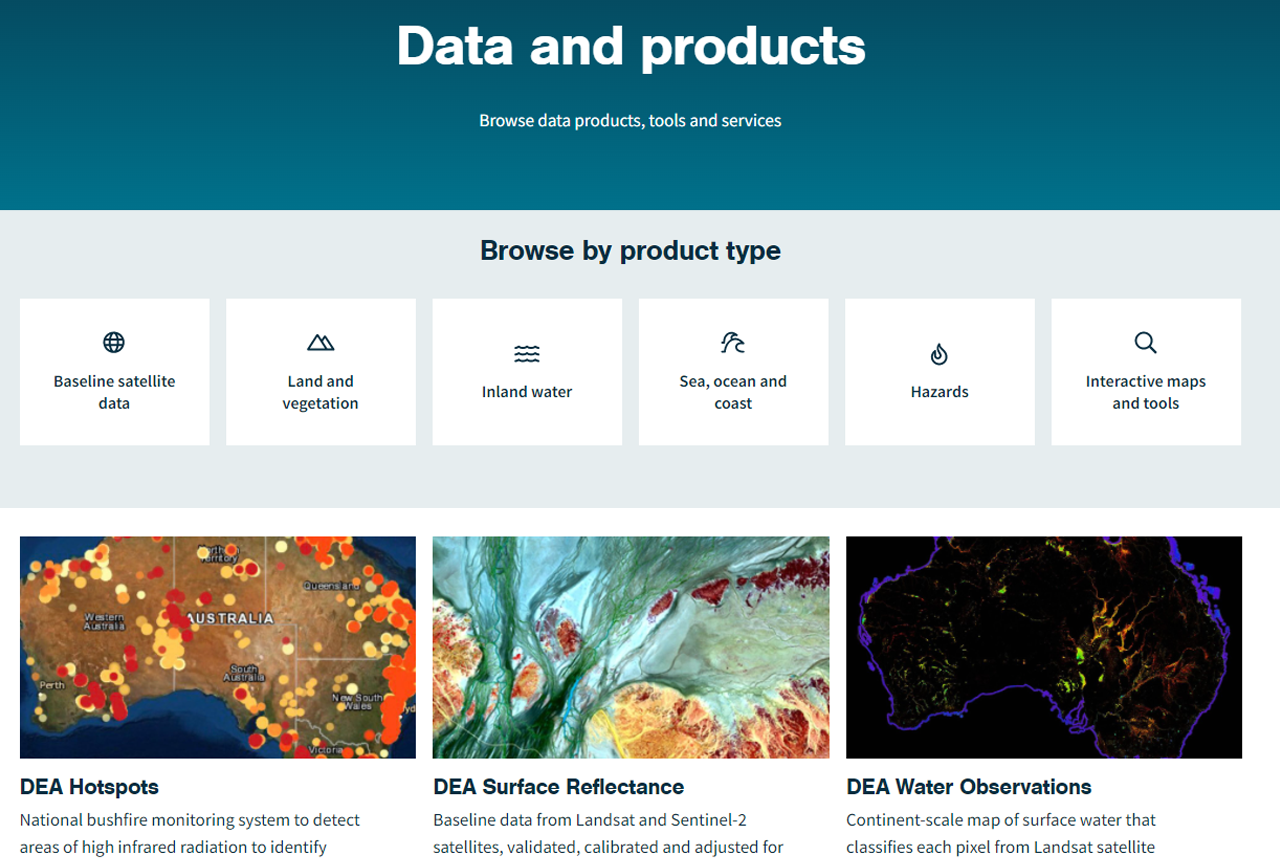Click the Interactive maps and tools card

point(1145,371)
